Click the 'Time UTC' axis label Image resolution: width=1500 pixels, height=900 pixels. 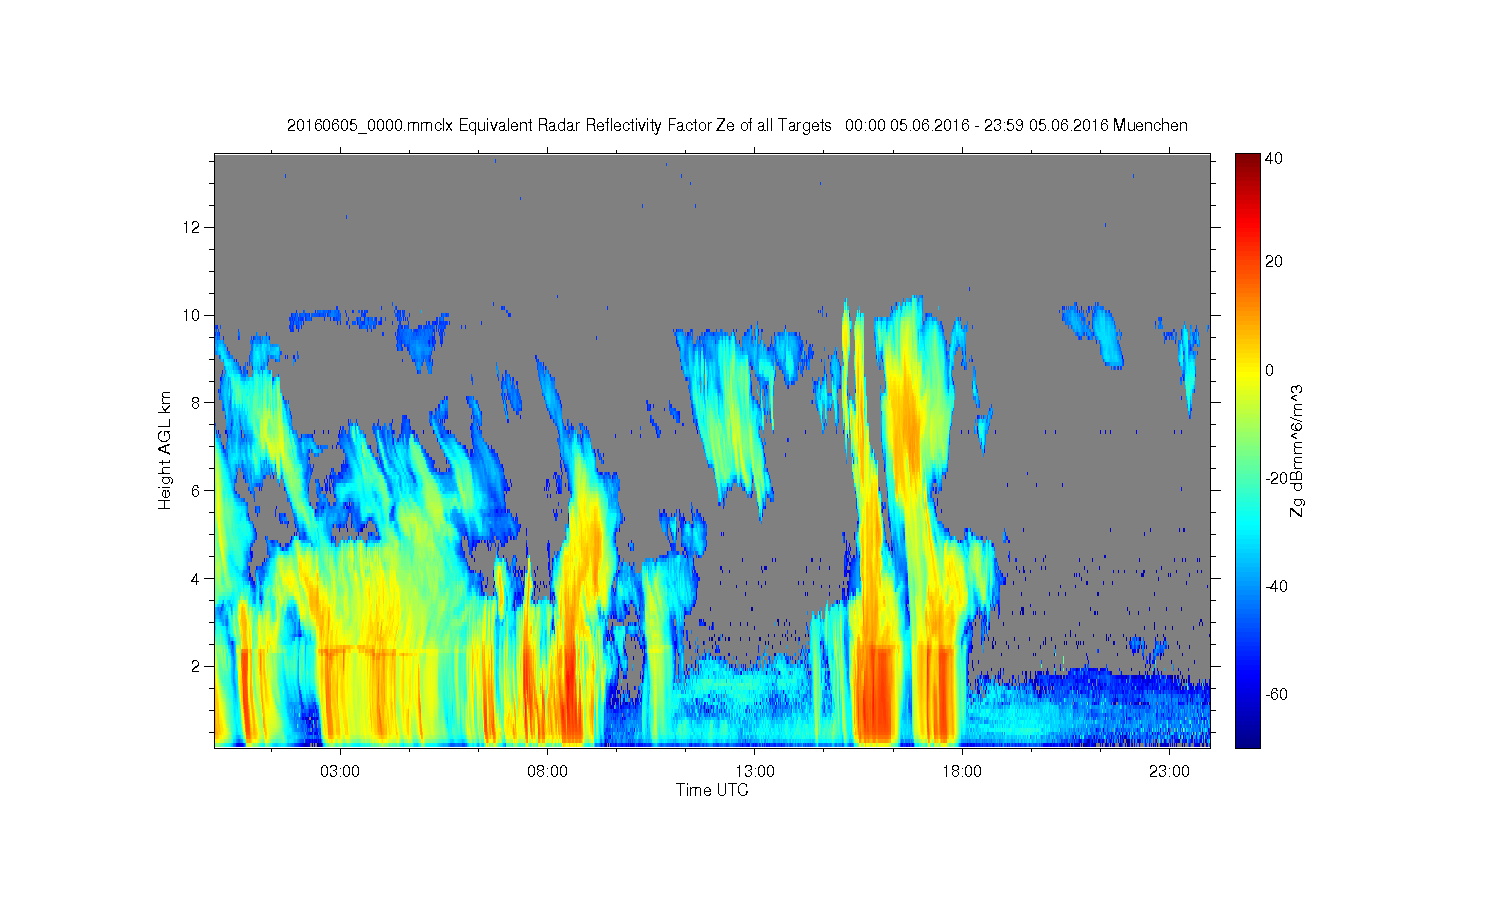click(712, 790)
